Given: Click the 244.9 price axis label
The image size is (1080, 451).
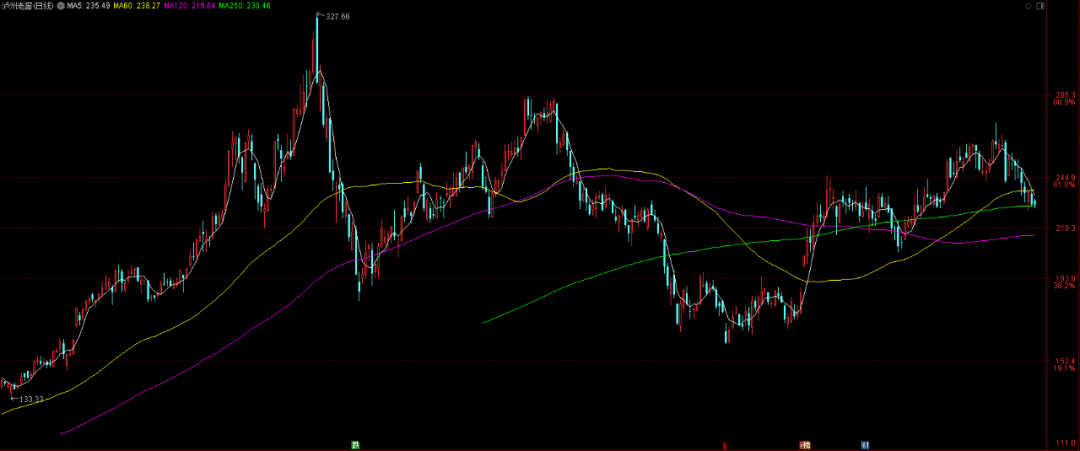Looking at the screenshot, I should (1065, 177).
